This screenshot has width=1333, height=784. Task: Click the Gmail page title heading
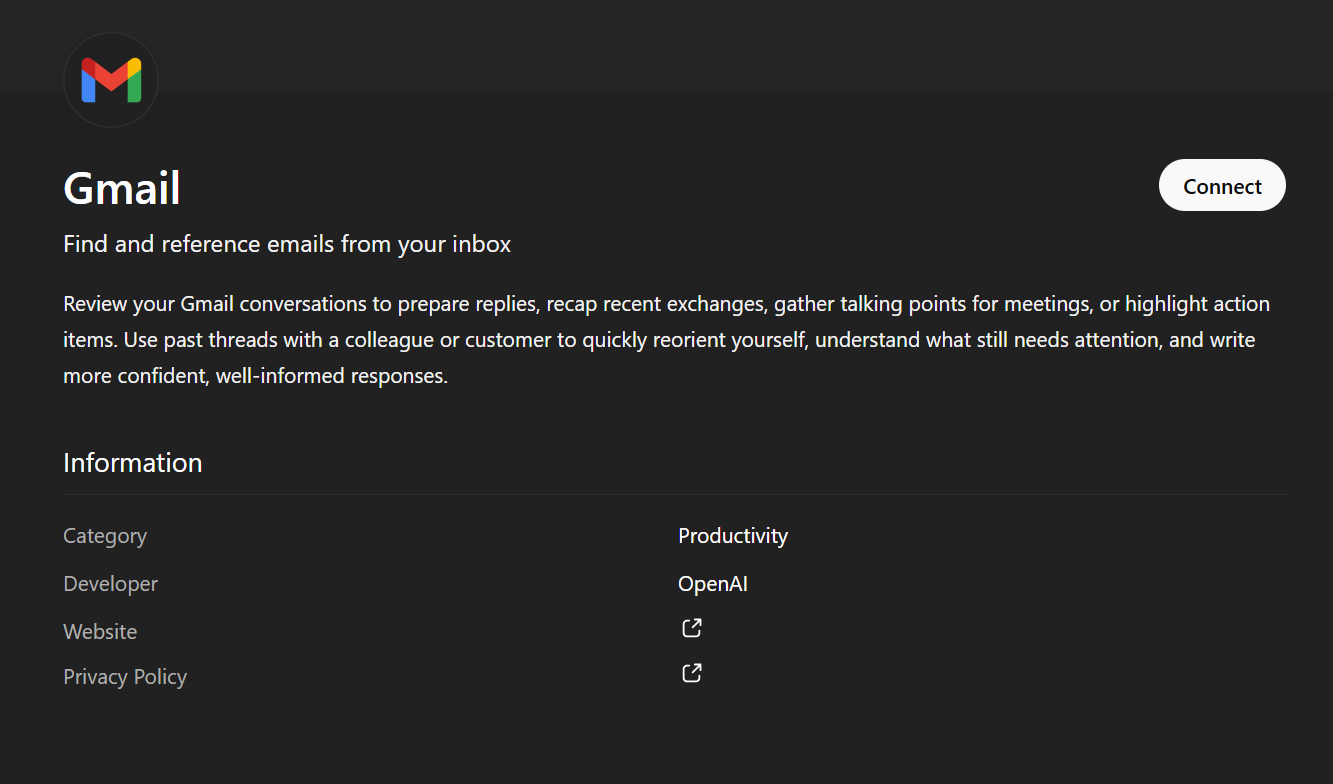(121, 188)
